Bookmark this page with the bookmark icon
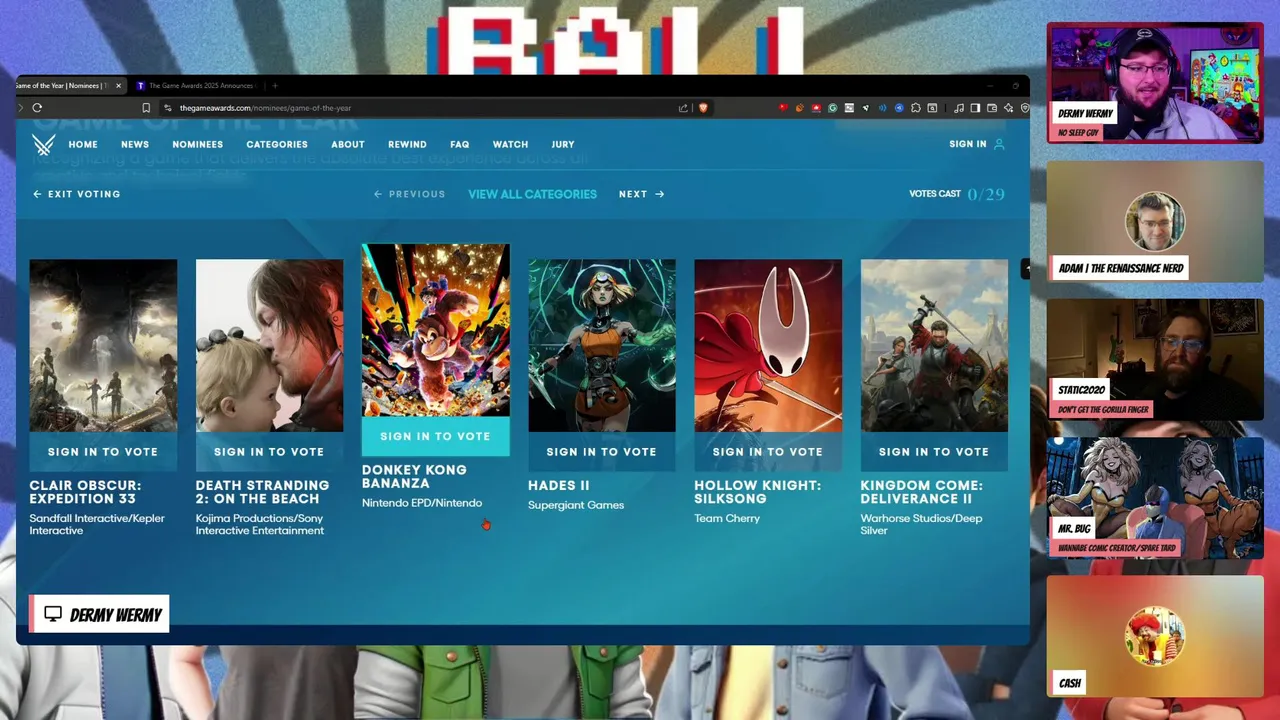Image resolution: width=1280 pixels, height=720 pixels. point(146,108)
